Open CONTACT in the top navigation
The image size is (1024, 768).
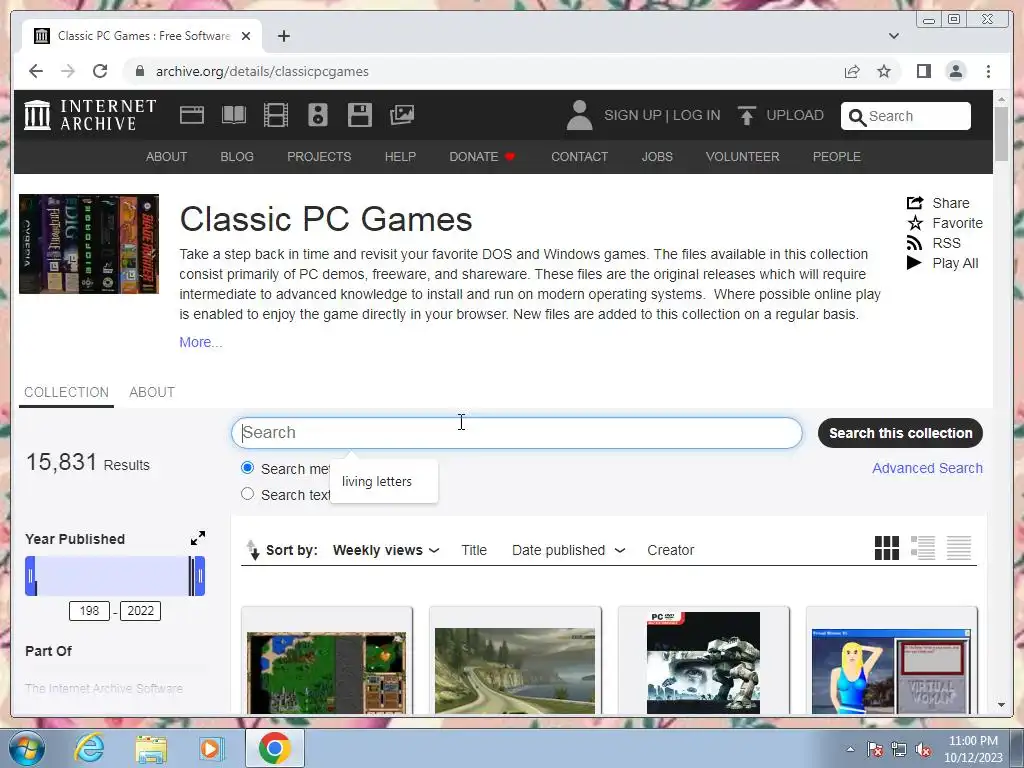[580, 157]
